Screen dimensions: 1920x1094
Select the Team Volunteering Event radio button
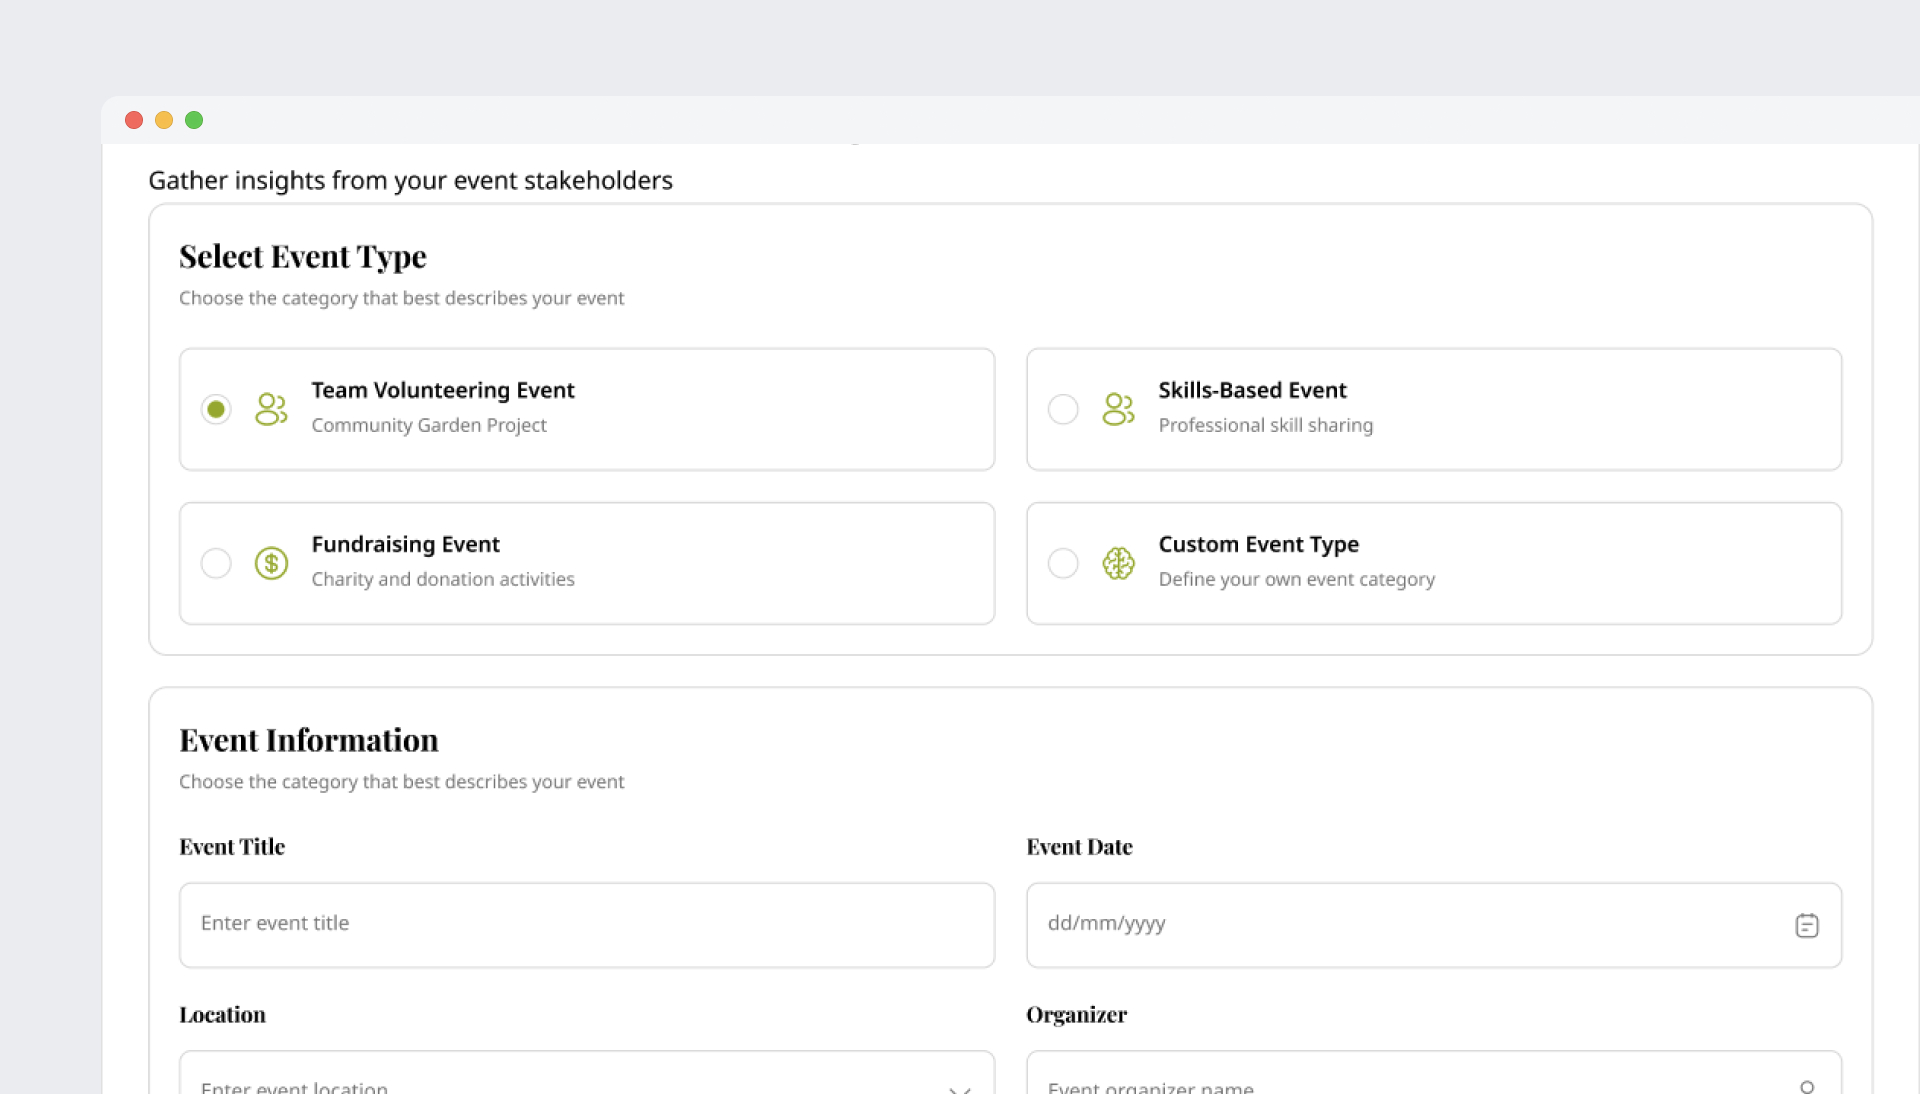click(x=216, y=409)
